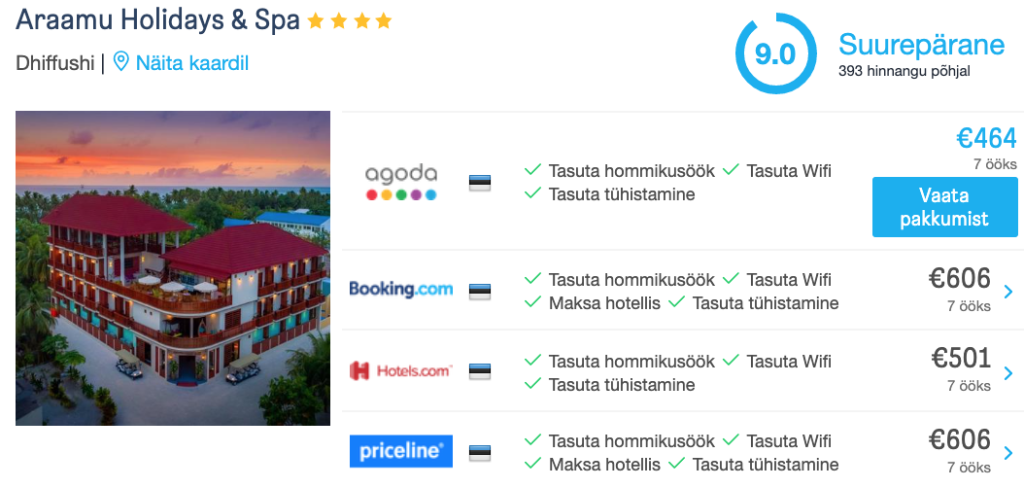The image size is (1024, 488).
Task: Expand the Priceline offer arrow
Action: 1008,453
